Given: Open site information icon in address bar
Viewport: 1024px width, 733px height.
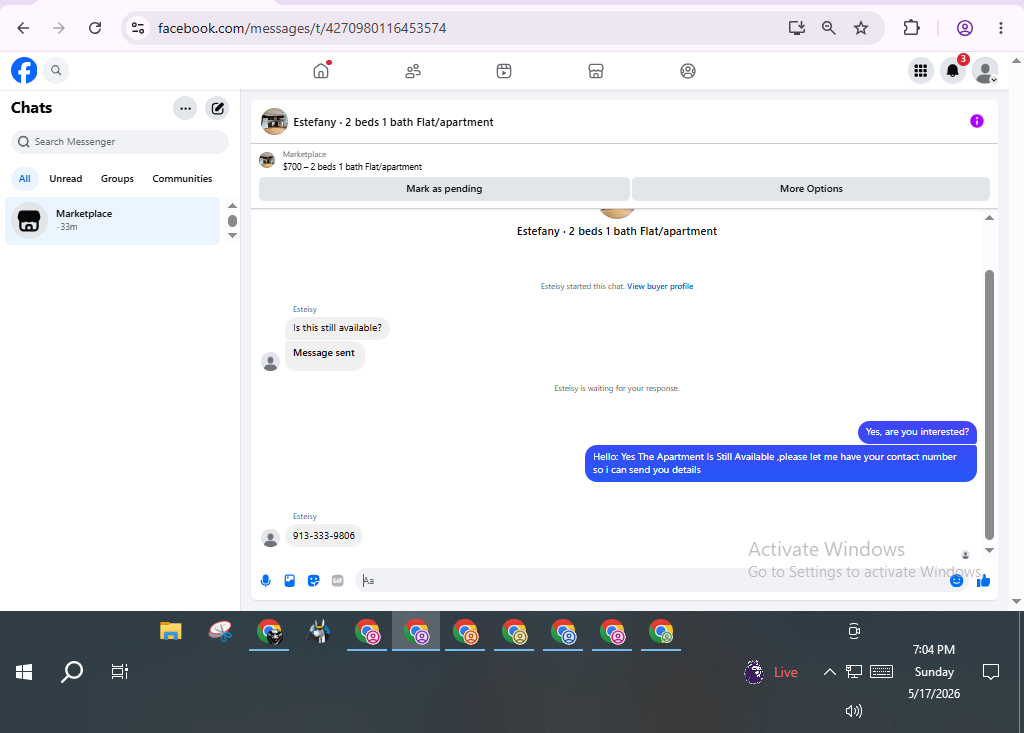Looking at the screenshot, I should tap(138, 28).
